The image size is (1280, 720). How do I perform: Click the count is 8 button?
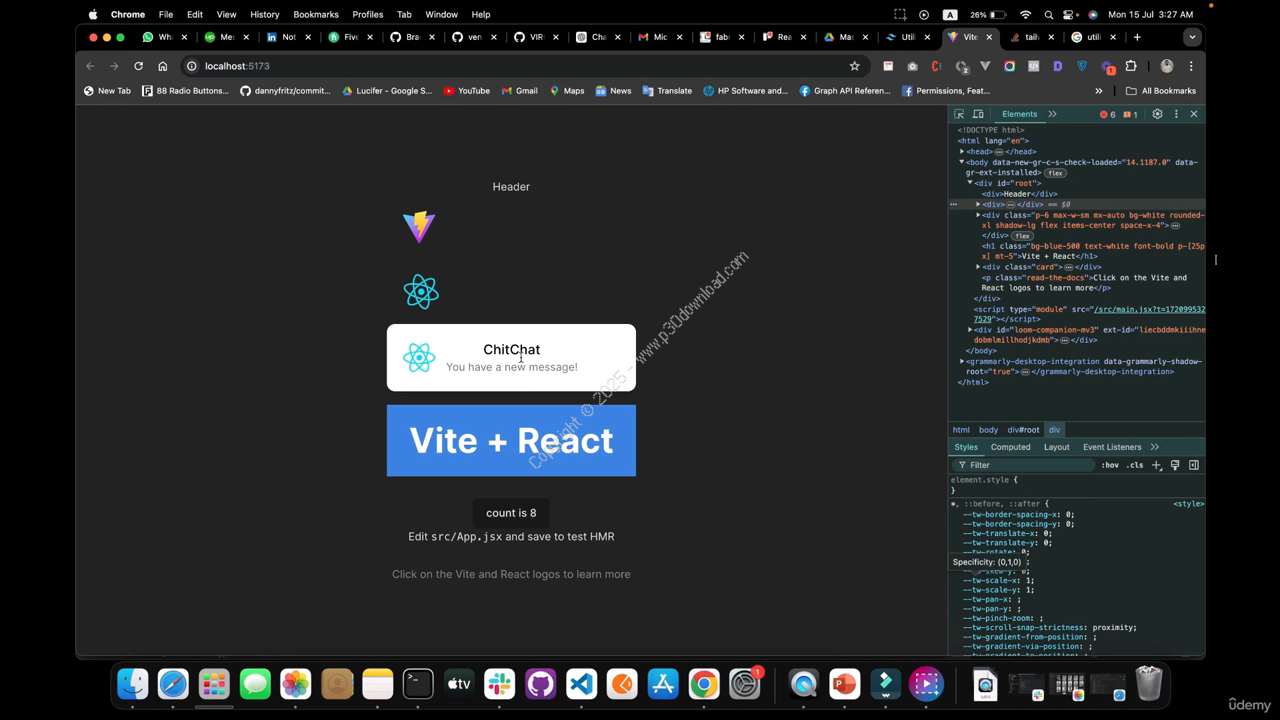[x=511, y=513]
